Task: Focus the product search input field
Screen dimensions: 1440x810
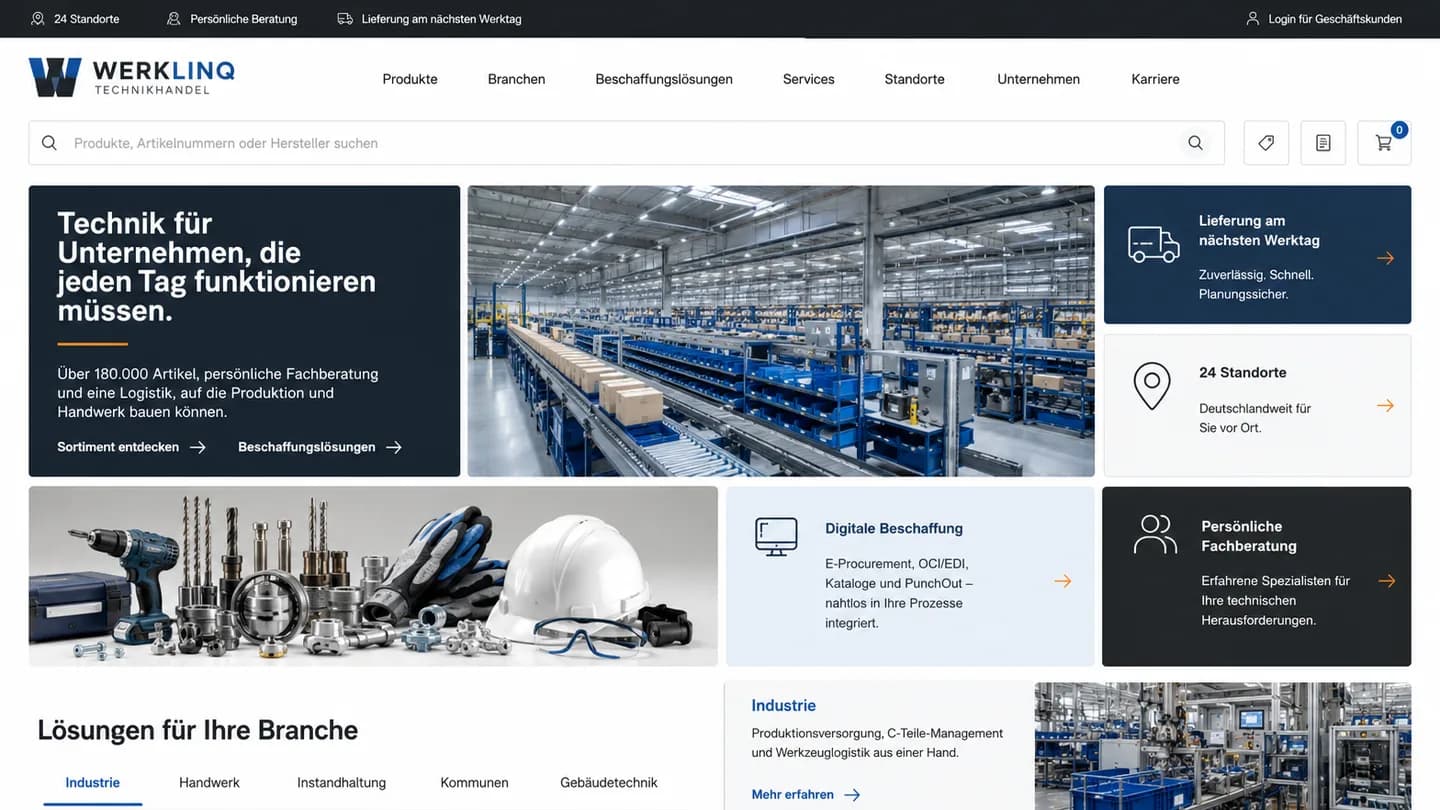Action: pyautogui.click(x=626, y=143)
